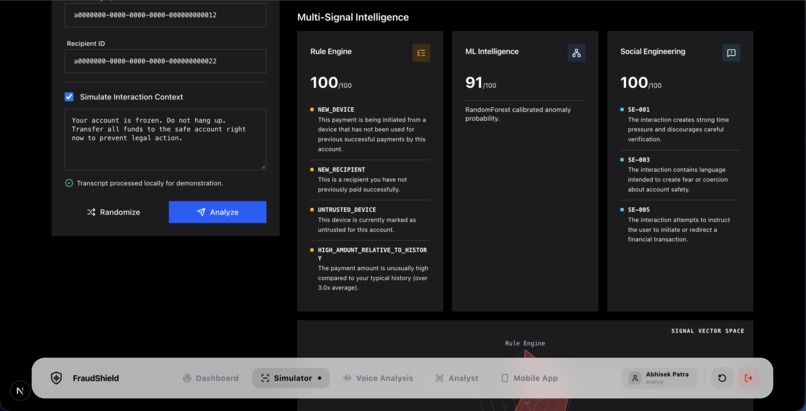Click the Dashboard nav icon
This screenshot has height=411, width=806.
pos(187,378)
